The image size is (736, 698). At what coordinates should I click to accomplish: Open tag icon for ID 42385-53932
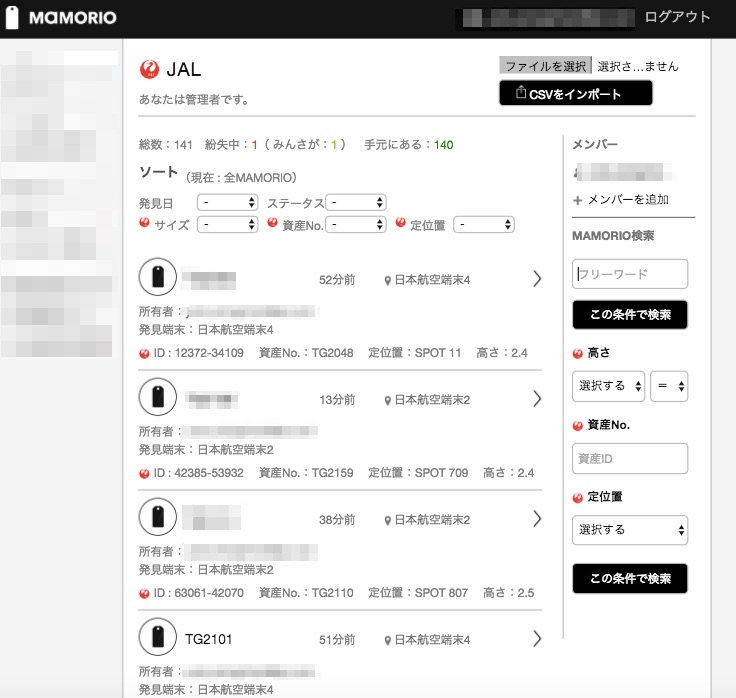point(158,397)
